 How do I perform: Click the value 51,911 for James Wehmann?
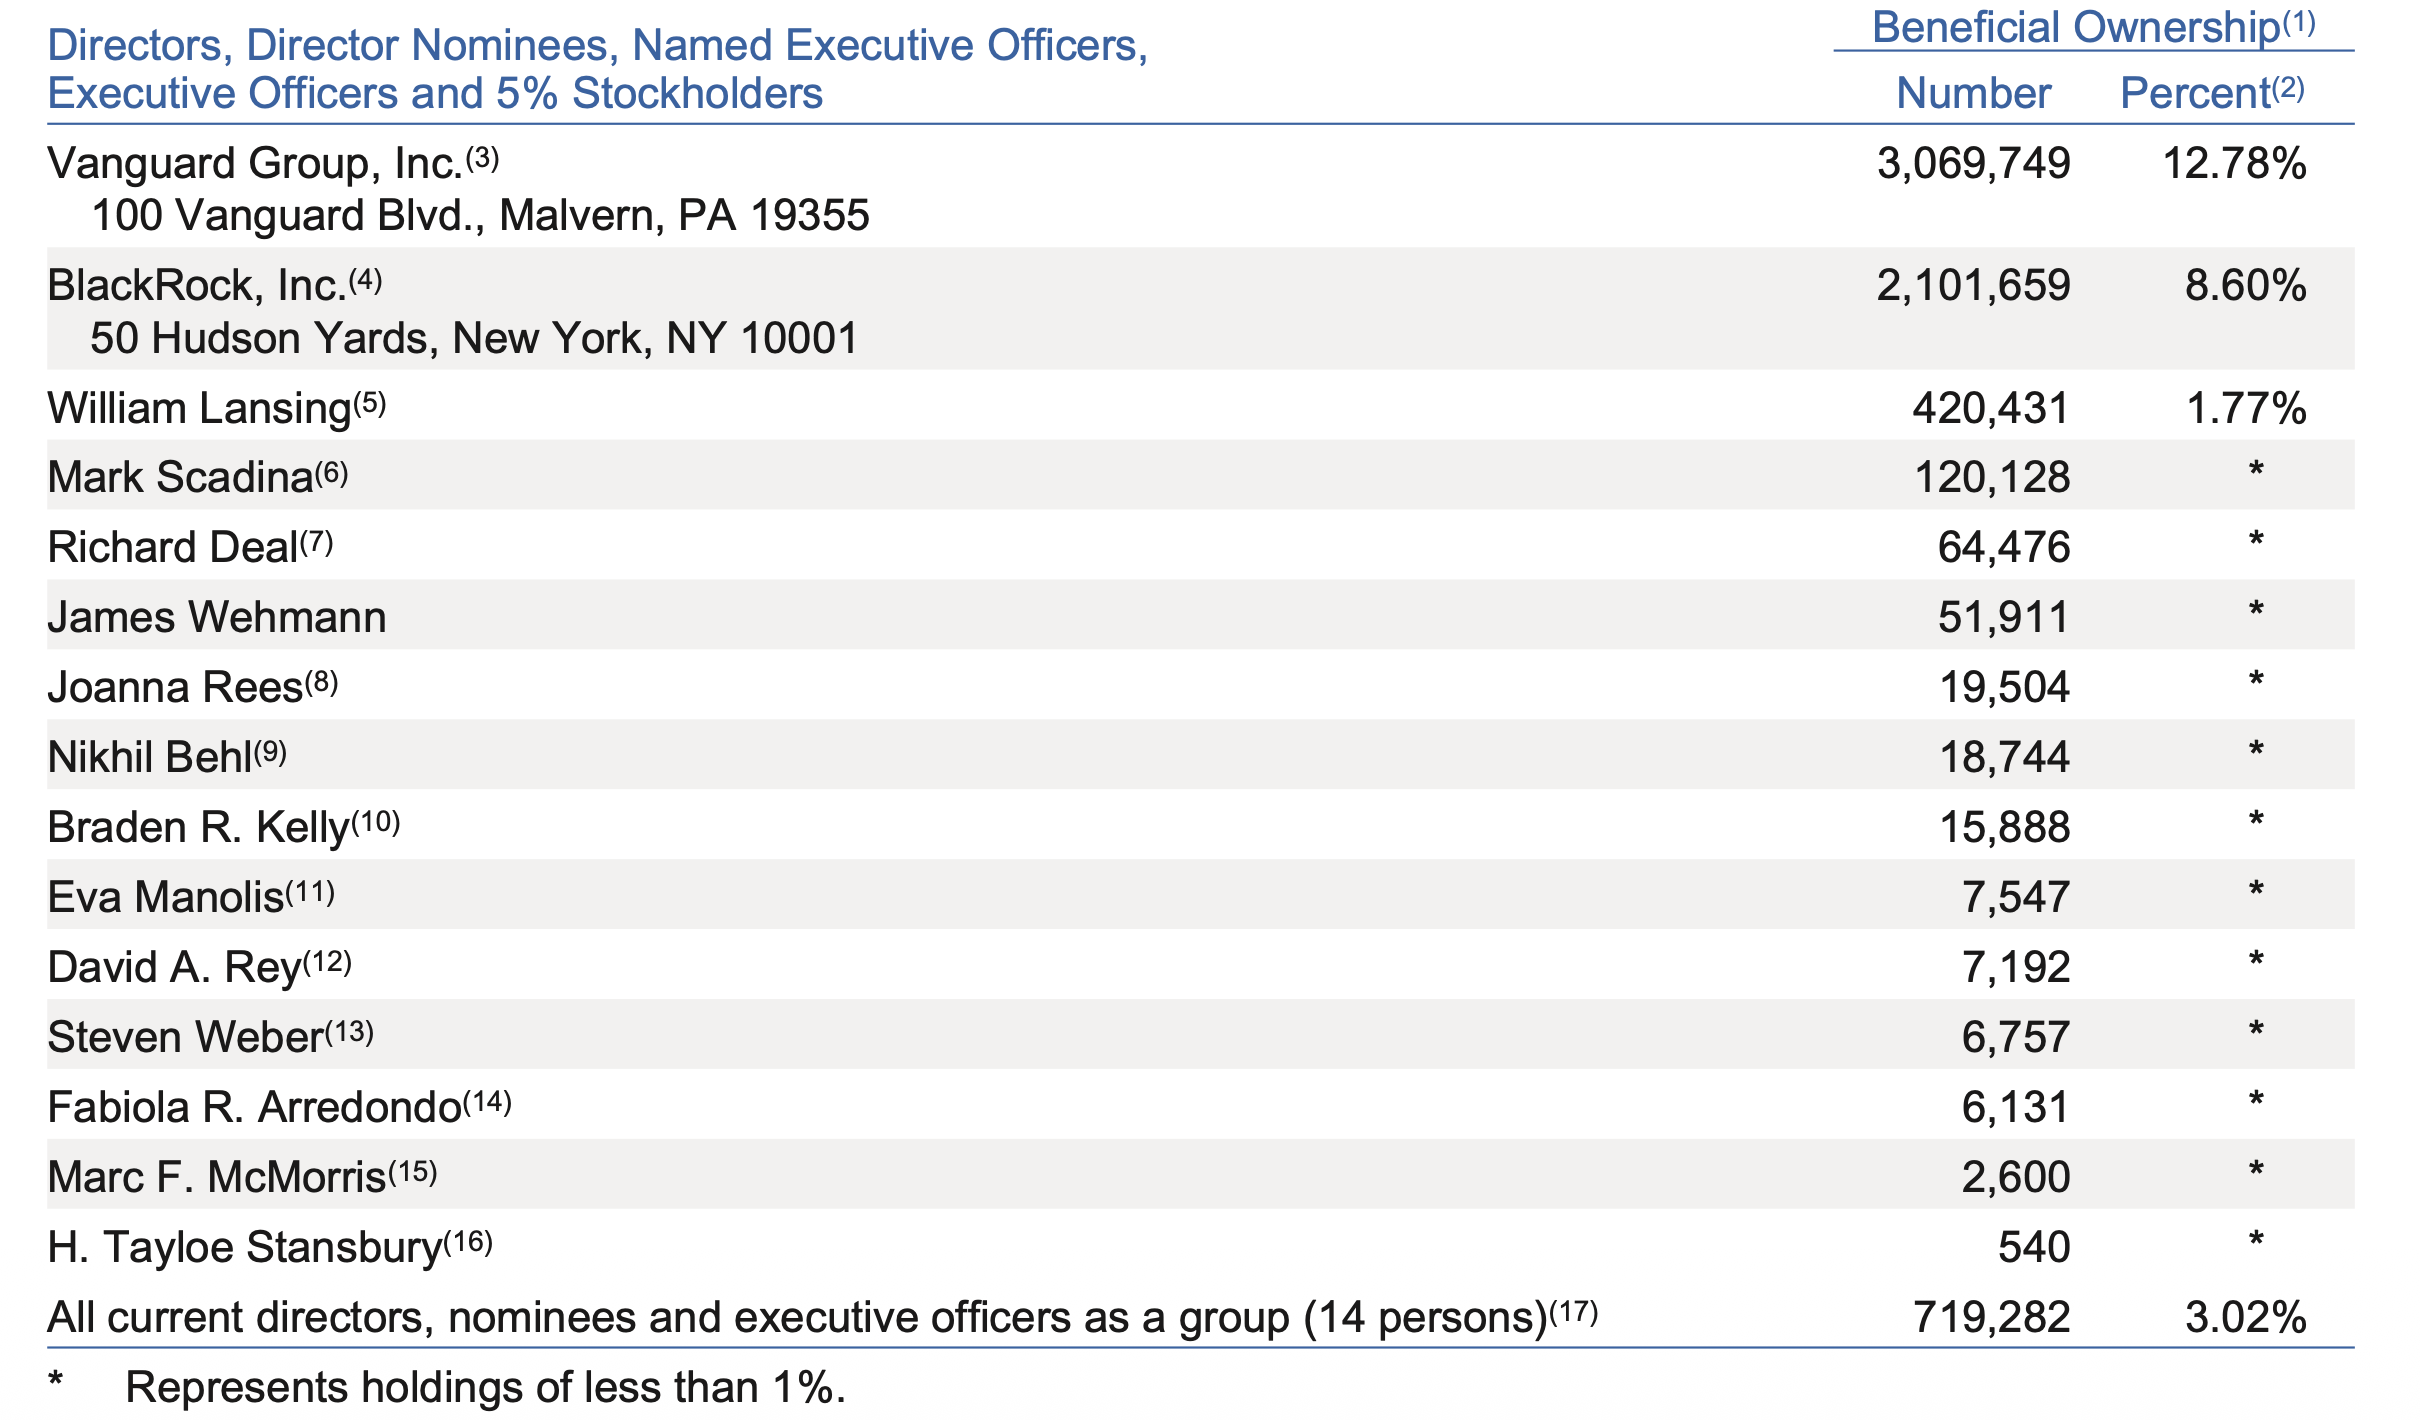click(2003, 617)
